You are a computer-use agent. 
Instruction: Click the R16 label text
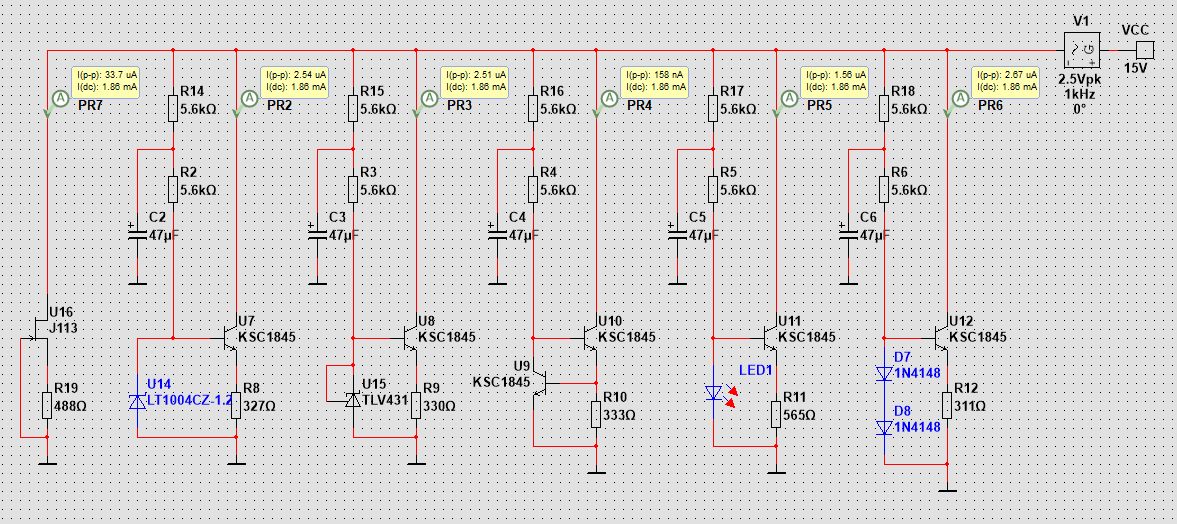(552, 92)
